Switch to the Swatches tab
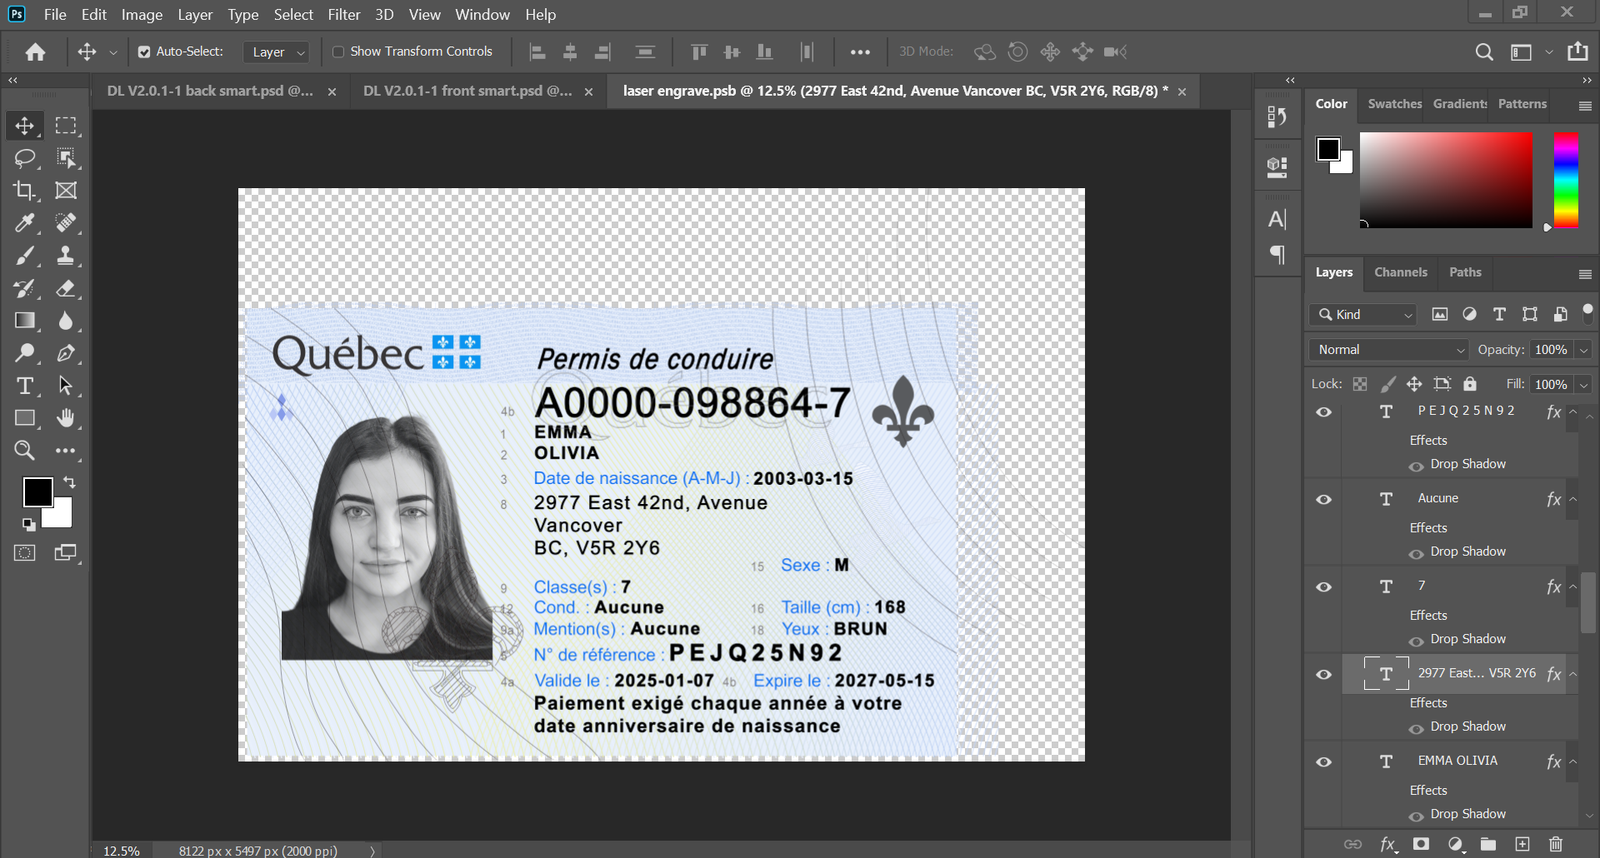The width and height of the screenshot is (1600, 858). (x=1394, y=104)
